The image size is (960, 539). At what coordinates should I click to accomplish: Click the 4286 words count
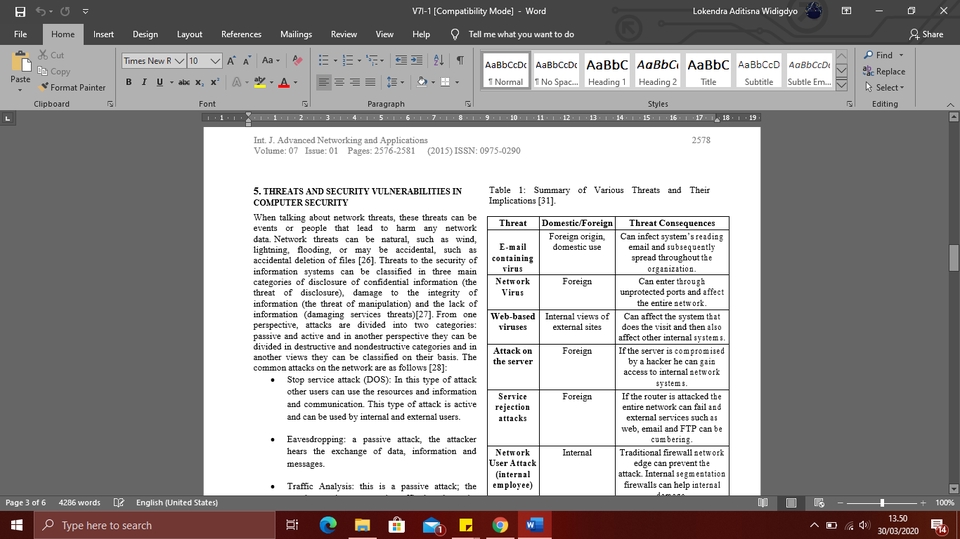[80, 502]
